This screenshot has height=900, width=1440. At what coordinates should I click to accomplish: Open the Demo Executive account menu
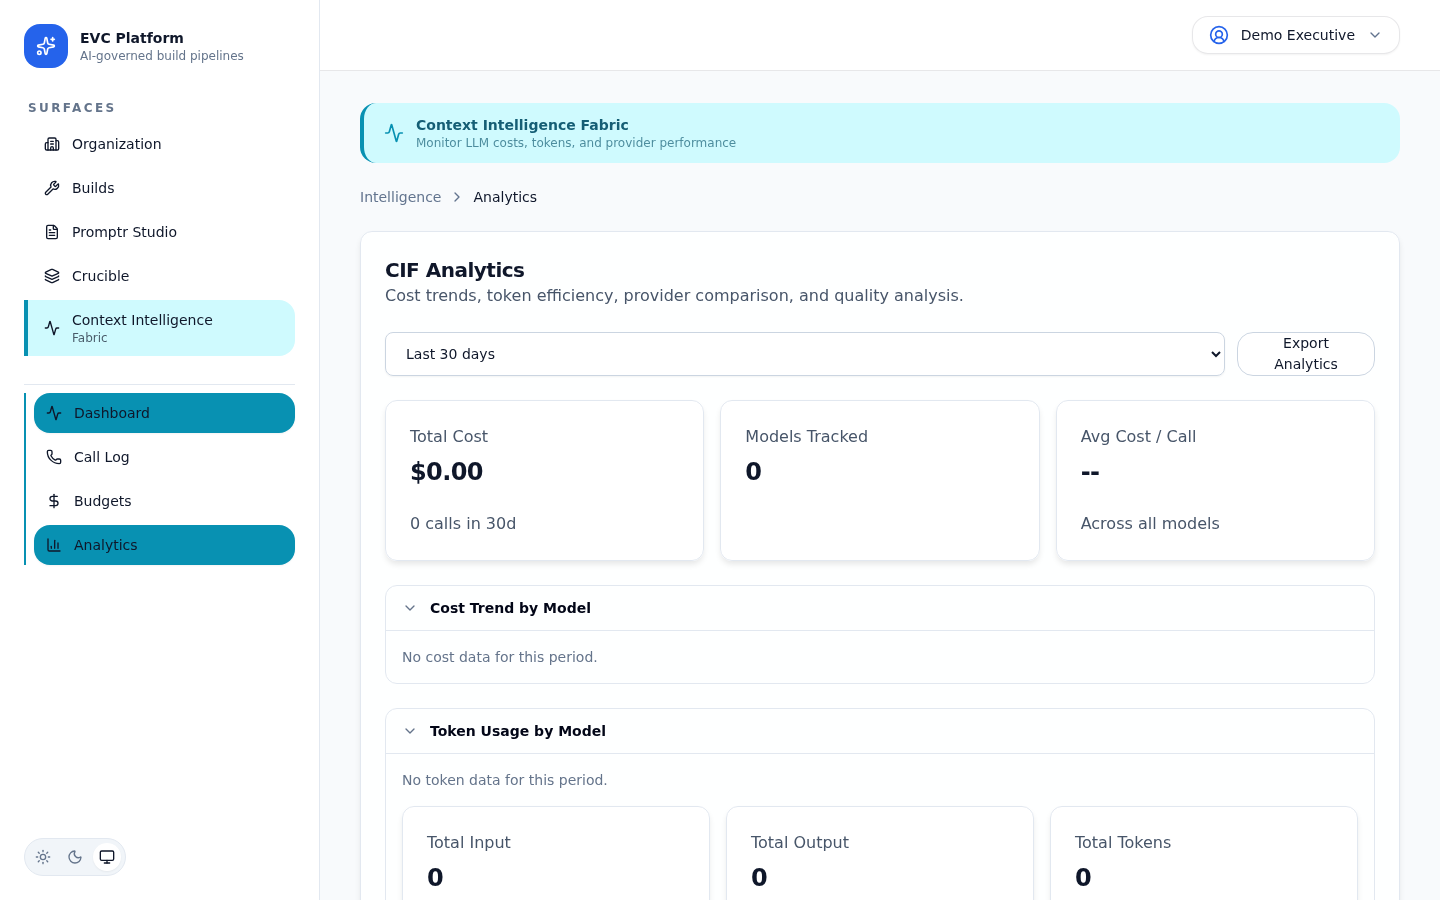tap(1296, 35)
